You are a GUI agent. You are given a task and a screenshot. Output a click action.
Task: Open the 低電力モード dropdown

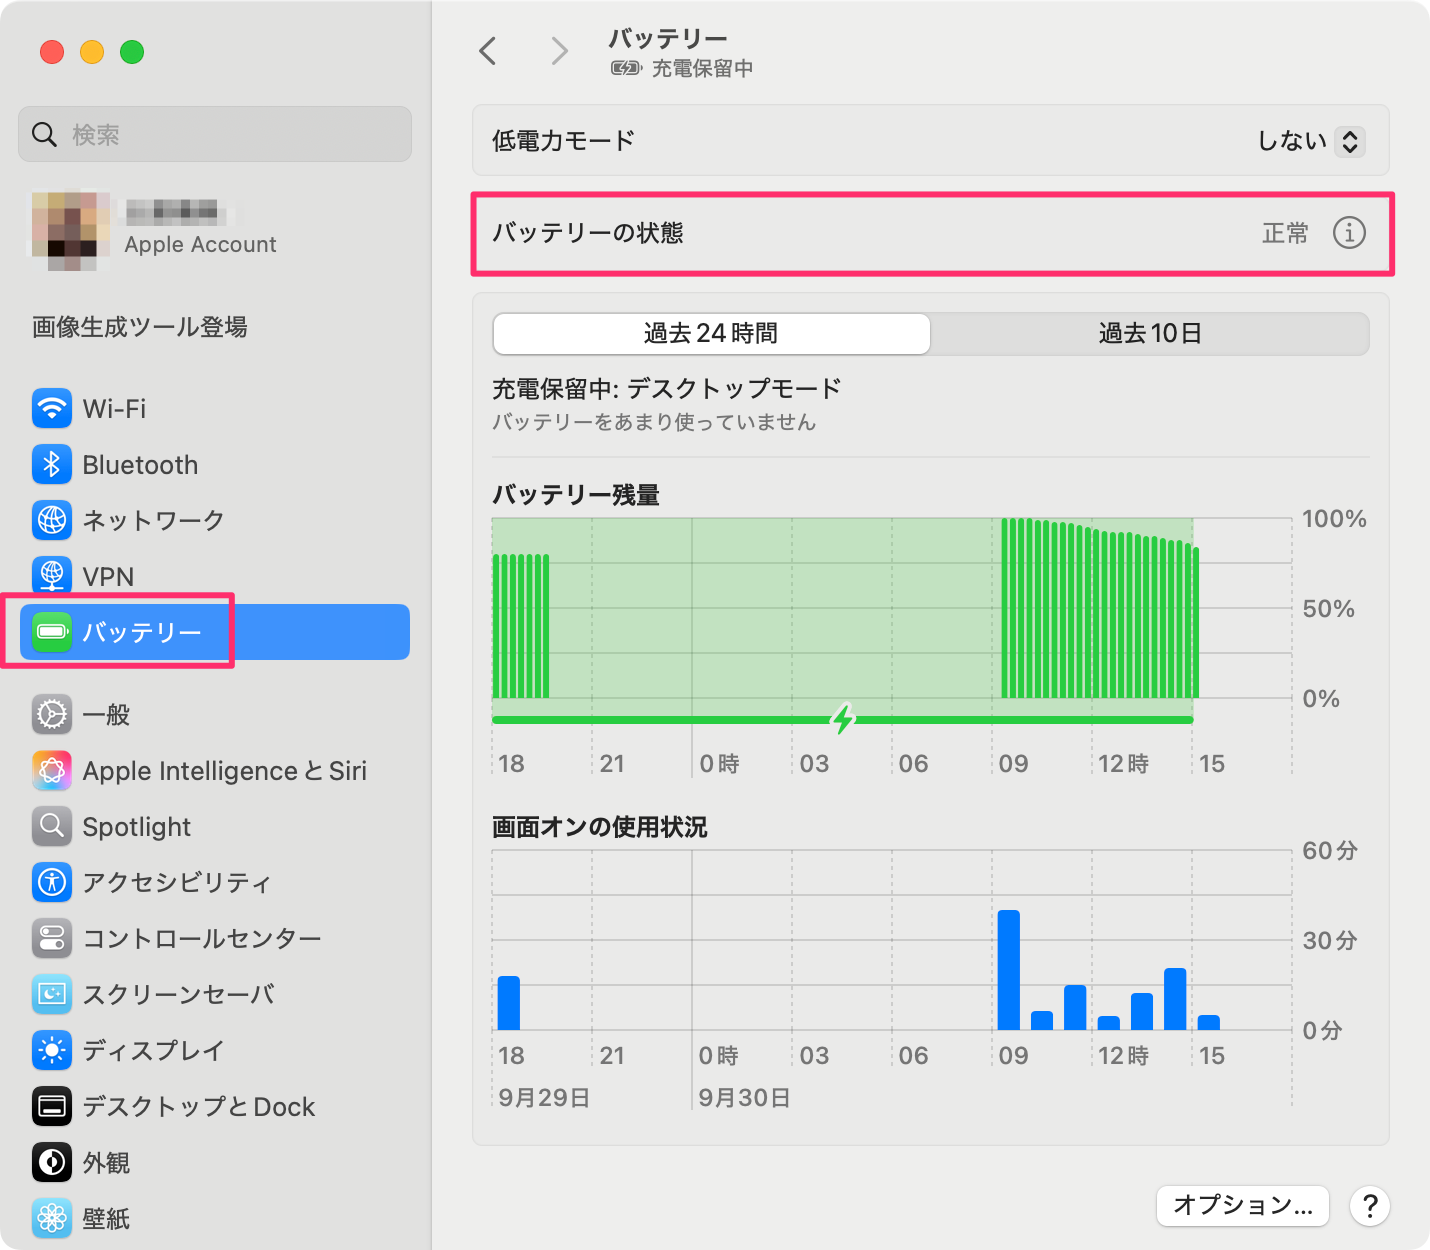tap(1310, 141)
